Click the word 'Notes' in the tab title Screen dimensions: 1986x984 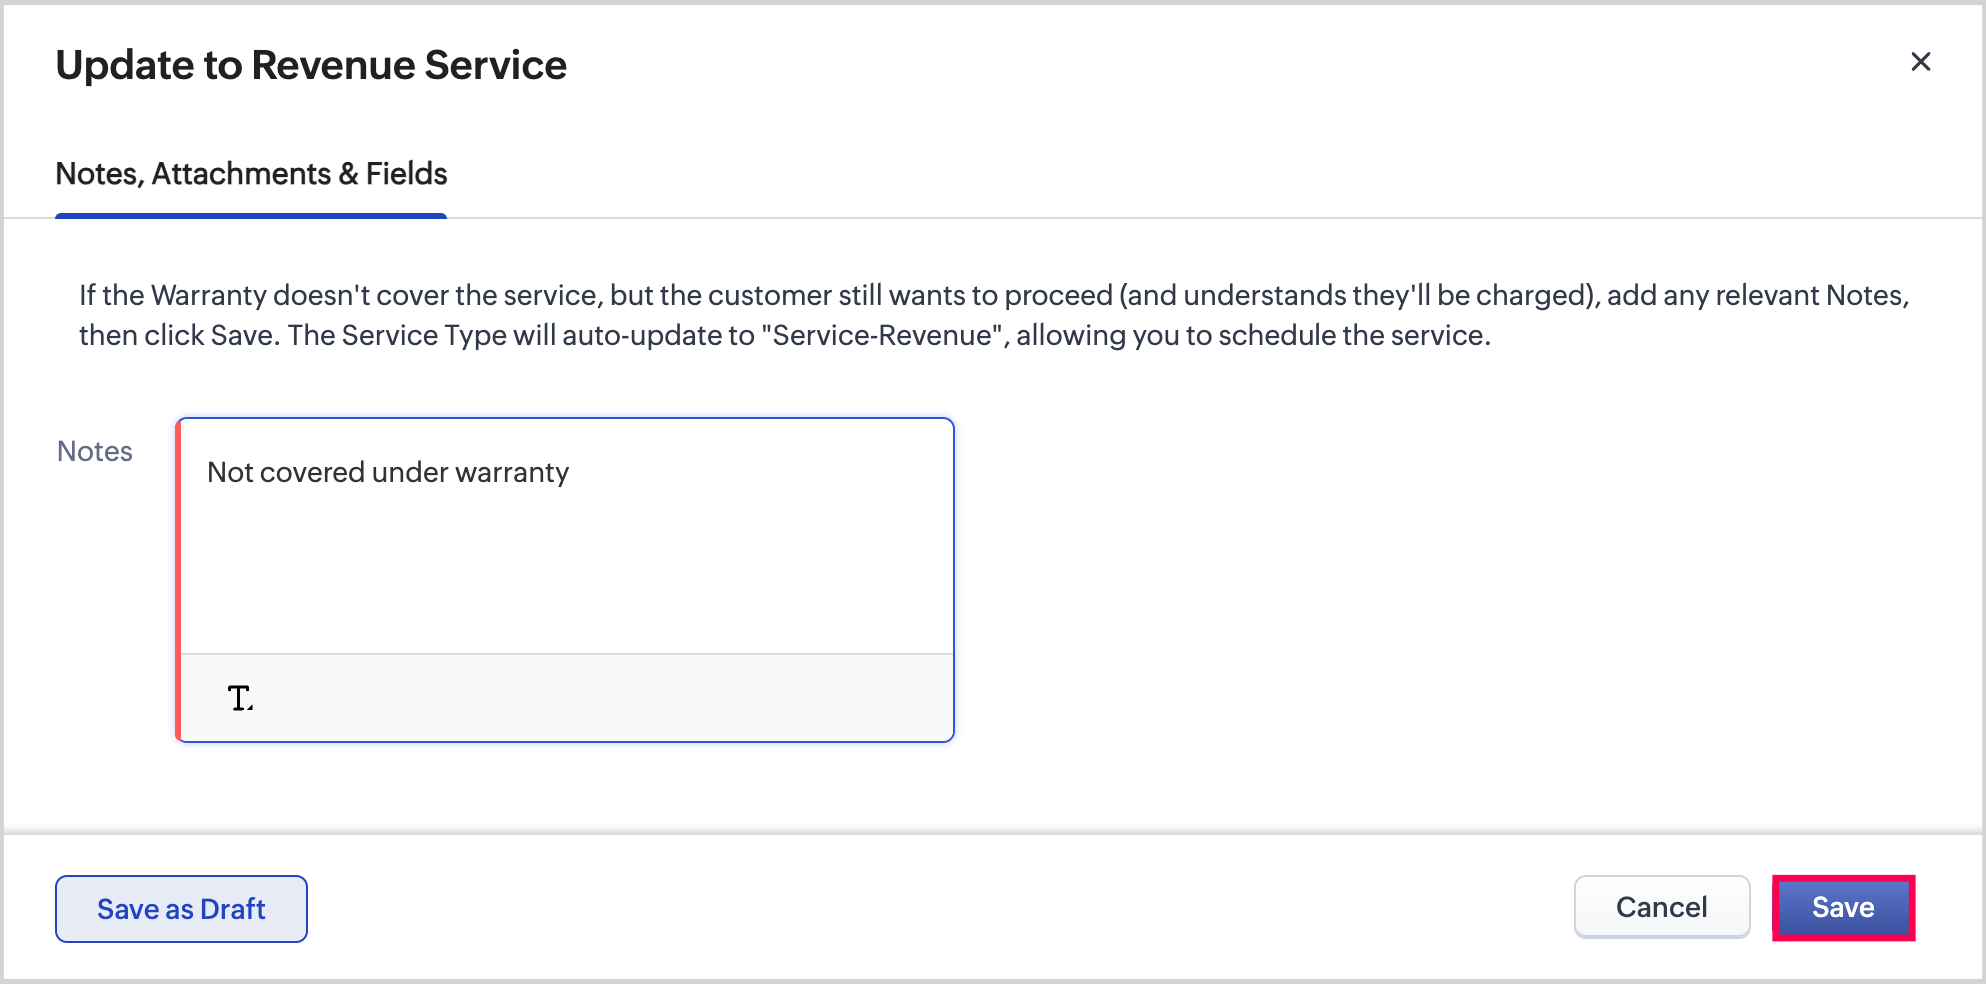(x=99, y=174)
